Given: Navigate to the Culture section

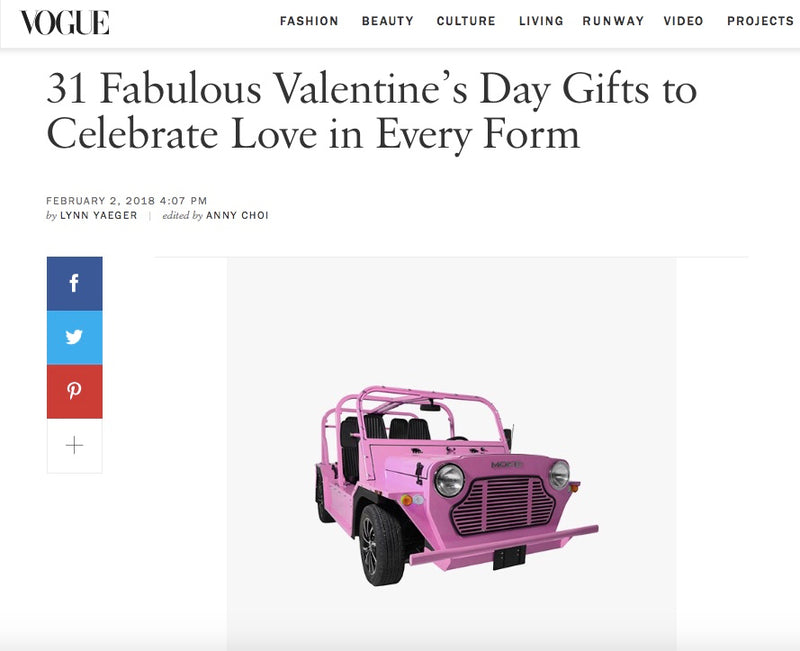Looking at the screenshot, I should [466, 21].
